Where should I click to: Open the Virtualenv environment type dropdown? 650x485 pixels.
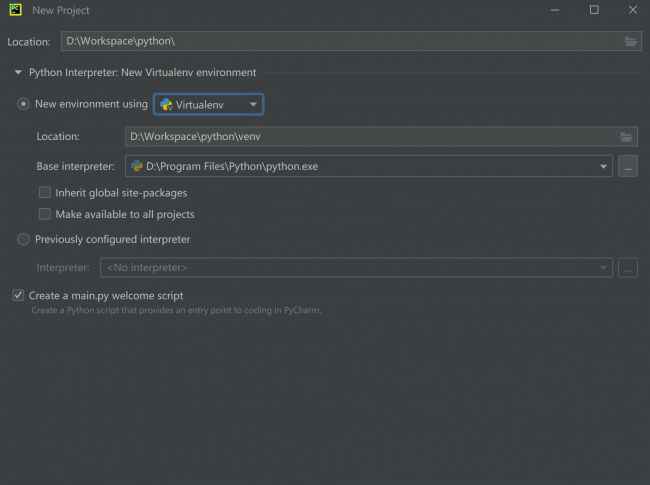pyautogui.click(x=209, y=104)
